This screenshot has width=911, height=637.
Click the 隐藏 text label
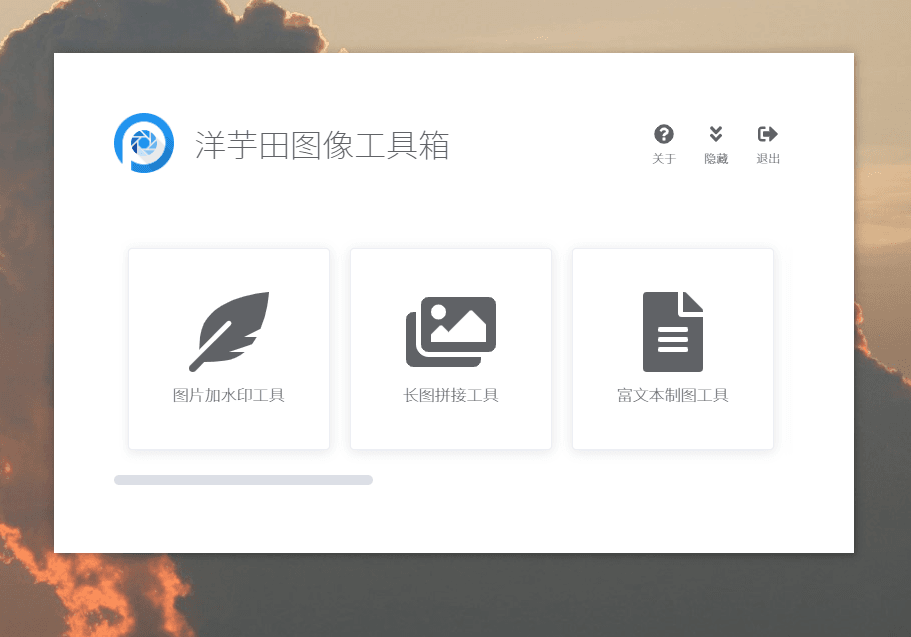(x=716, y=159)
